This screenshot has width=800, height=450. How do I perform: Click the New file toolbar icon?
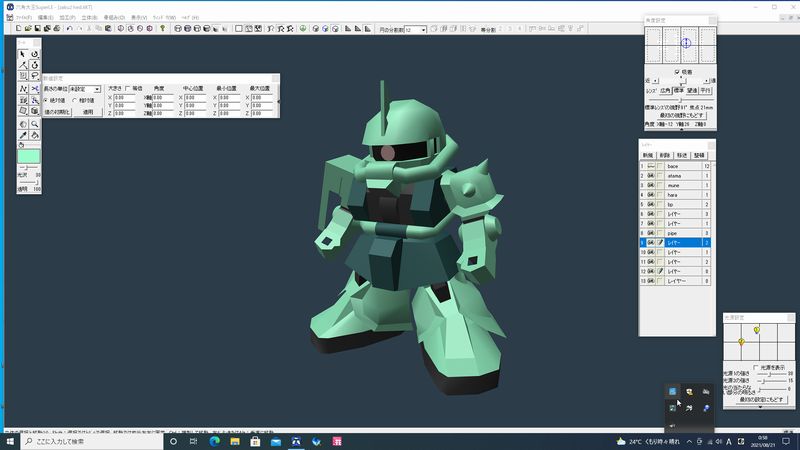pos(19,29)
